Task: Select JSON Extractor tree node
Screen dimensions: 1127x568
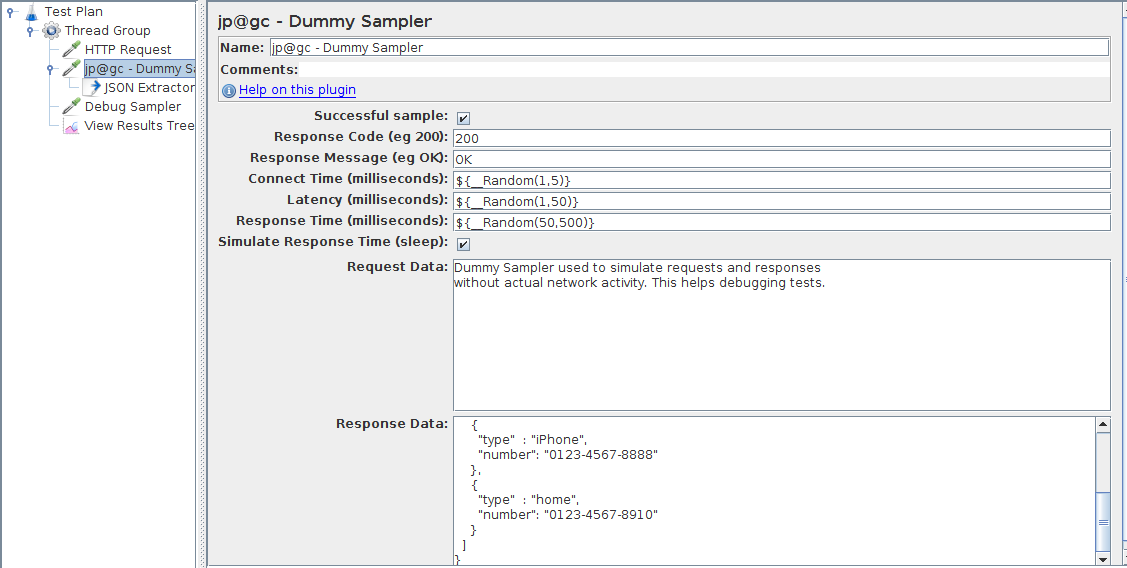Action: pyautogui.click(x=150, y=88)
